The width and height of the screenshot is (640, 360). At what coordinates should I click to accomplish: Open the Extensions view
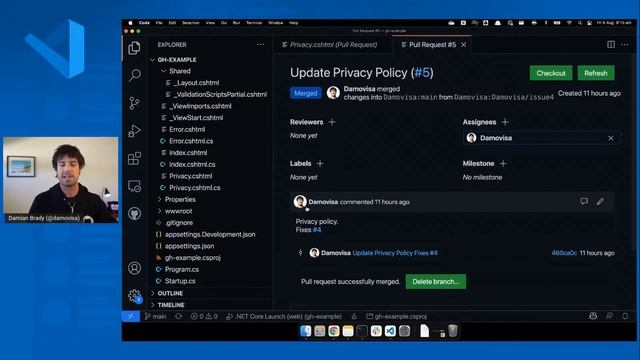134,158
